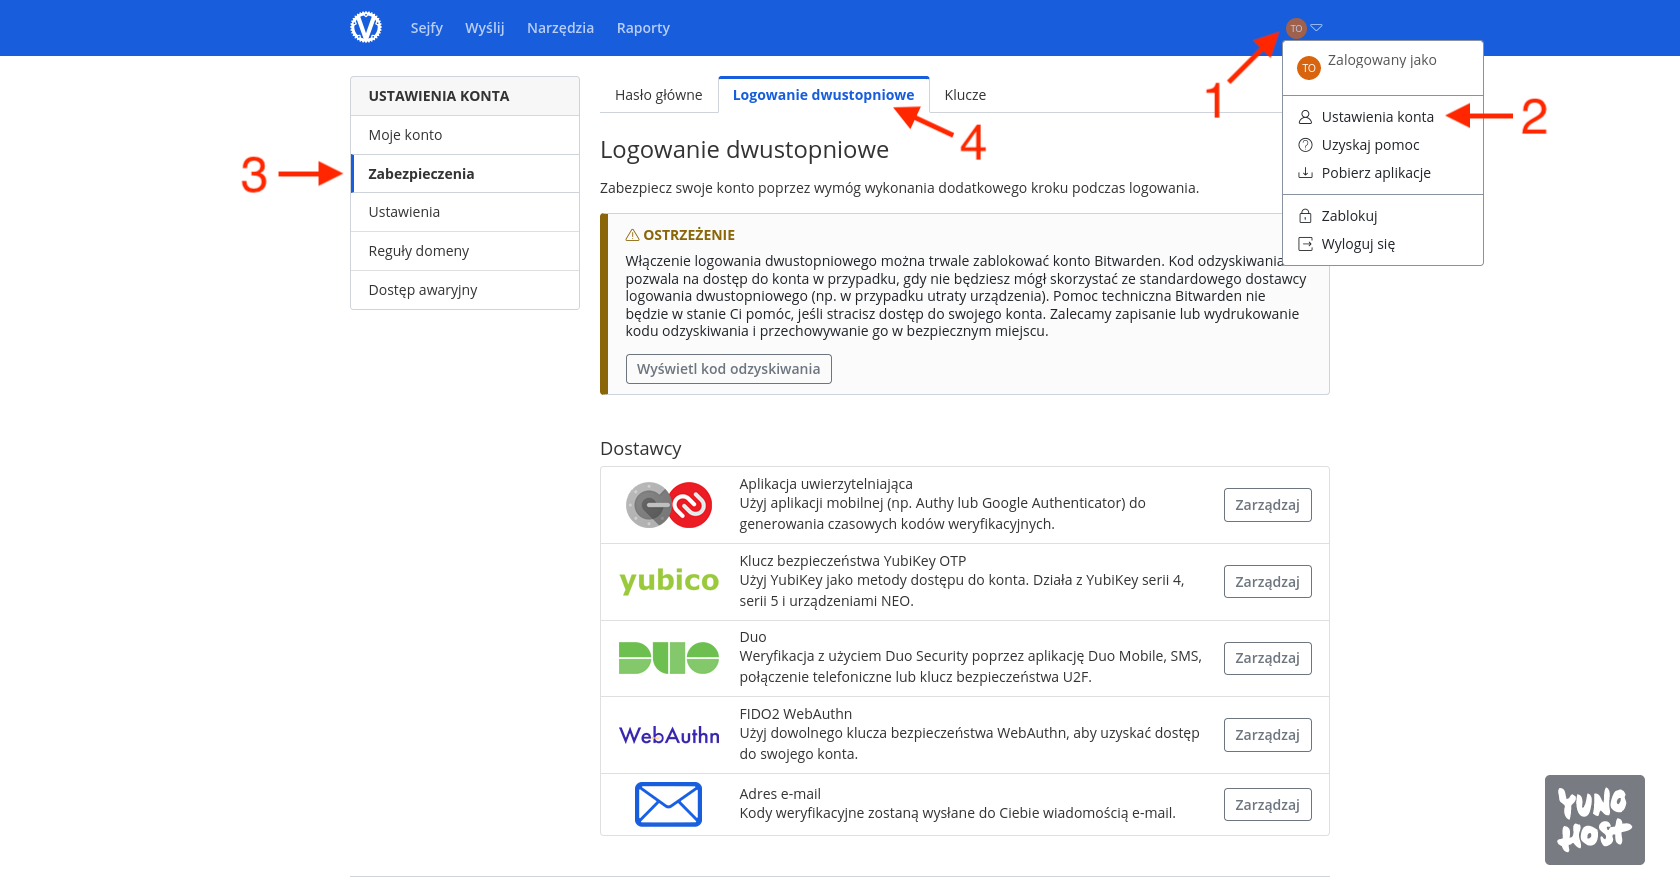Select Ustawienia konta in the dropdown menu
1680x885 pixels.
1377,117
